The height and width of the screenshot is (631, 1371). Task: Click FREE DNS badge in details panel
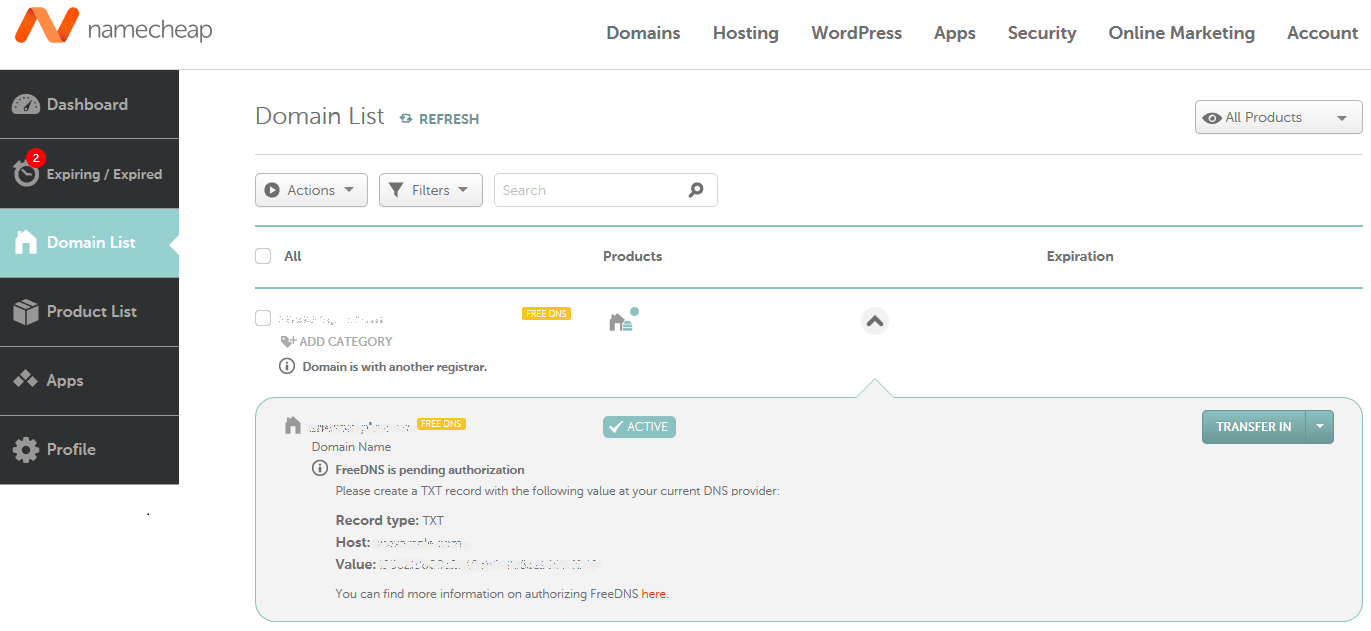point(441,424)
